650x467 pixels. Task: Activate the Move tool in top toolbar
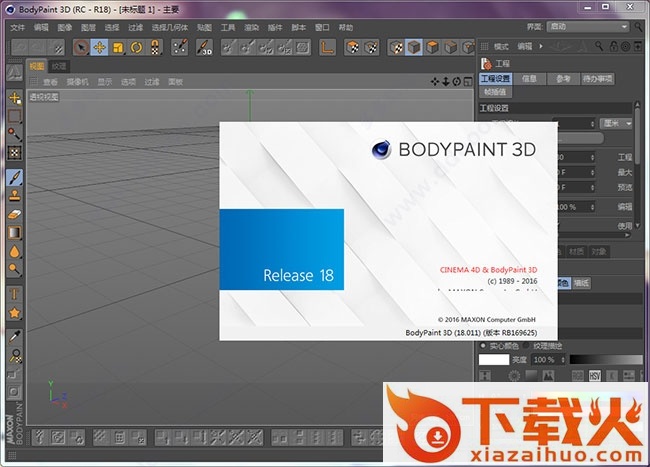pyautogui.click(x=99, y=48)
